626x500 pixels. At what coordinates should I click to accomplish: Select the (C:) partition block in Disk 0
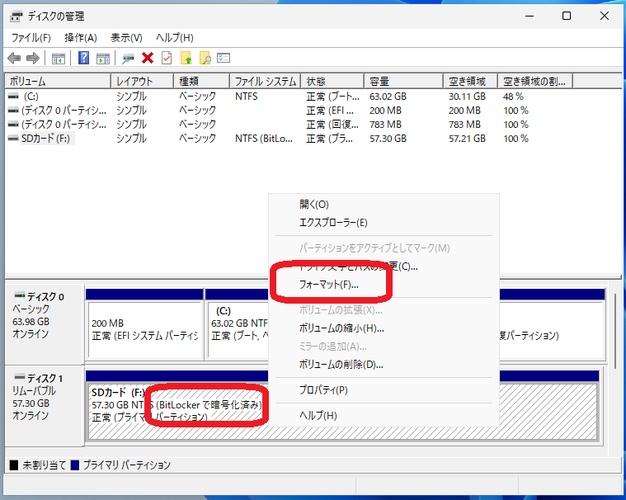click(238, 329)
